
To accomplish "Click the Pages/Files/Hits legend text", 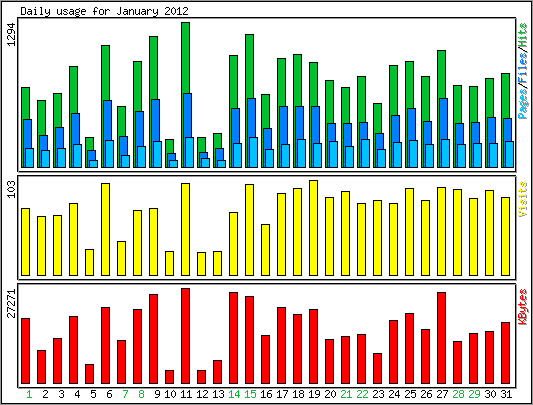I will (x=523, y=71).
